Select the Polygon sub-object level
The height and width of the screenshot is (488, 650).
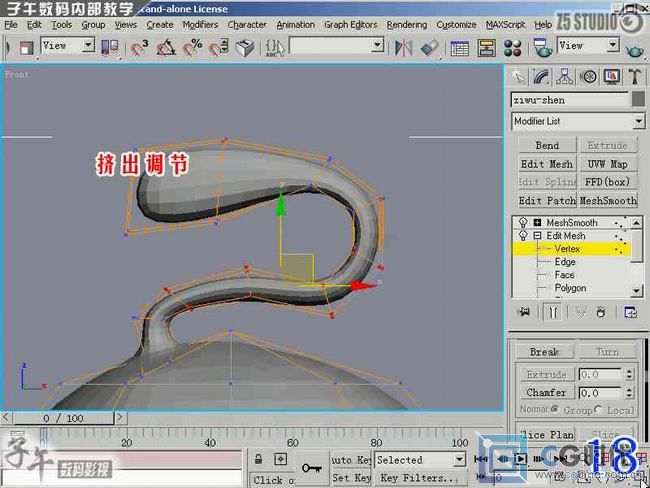[x=570, y=288]
